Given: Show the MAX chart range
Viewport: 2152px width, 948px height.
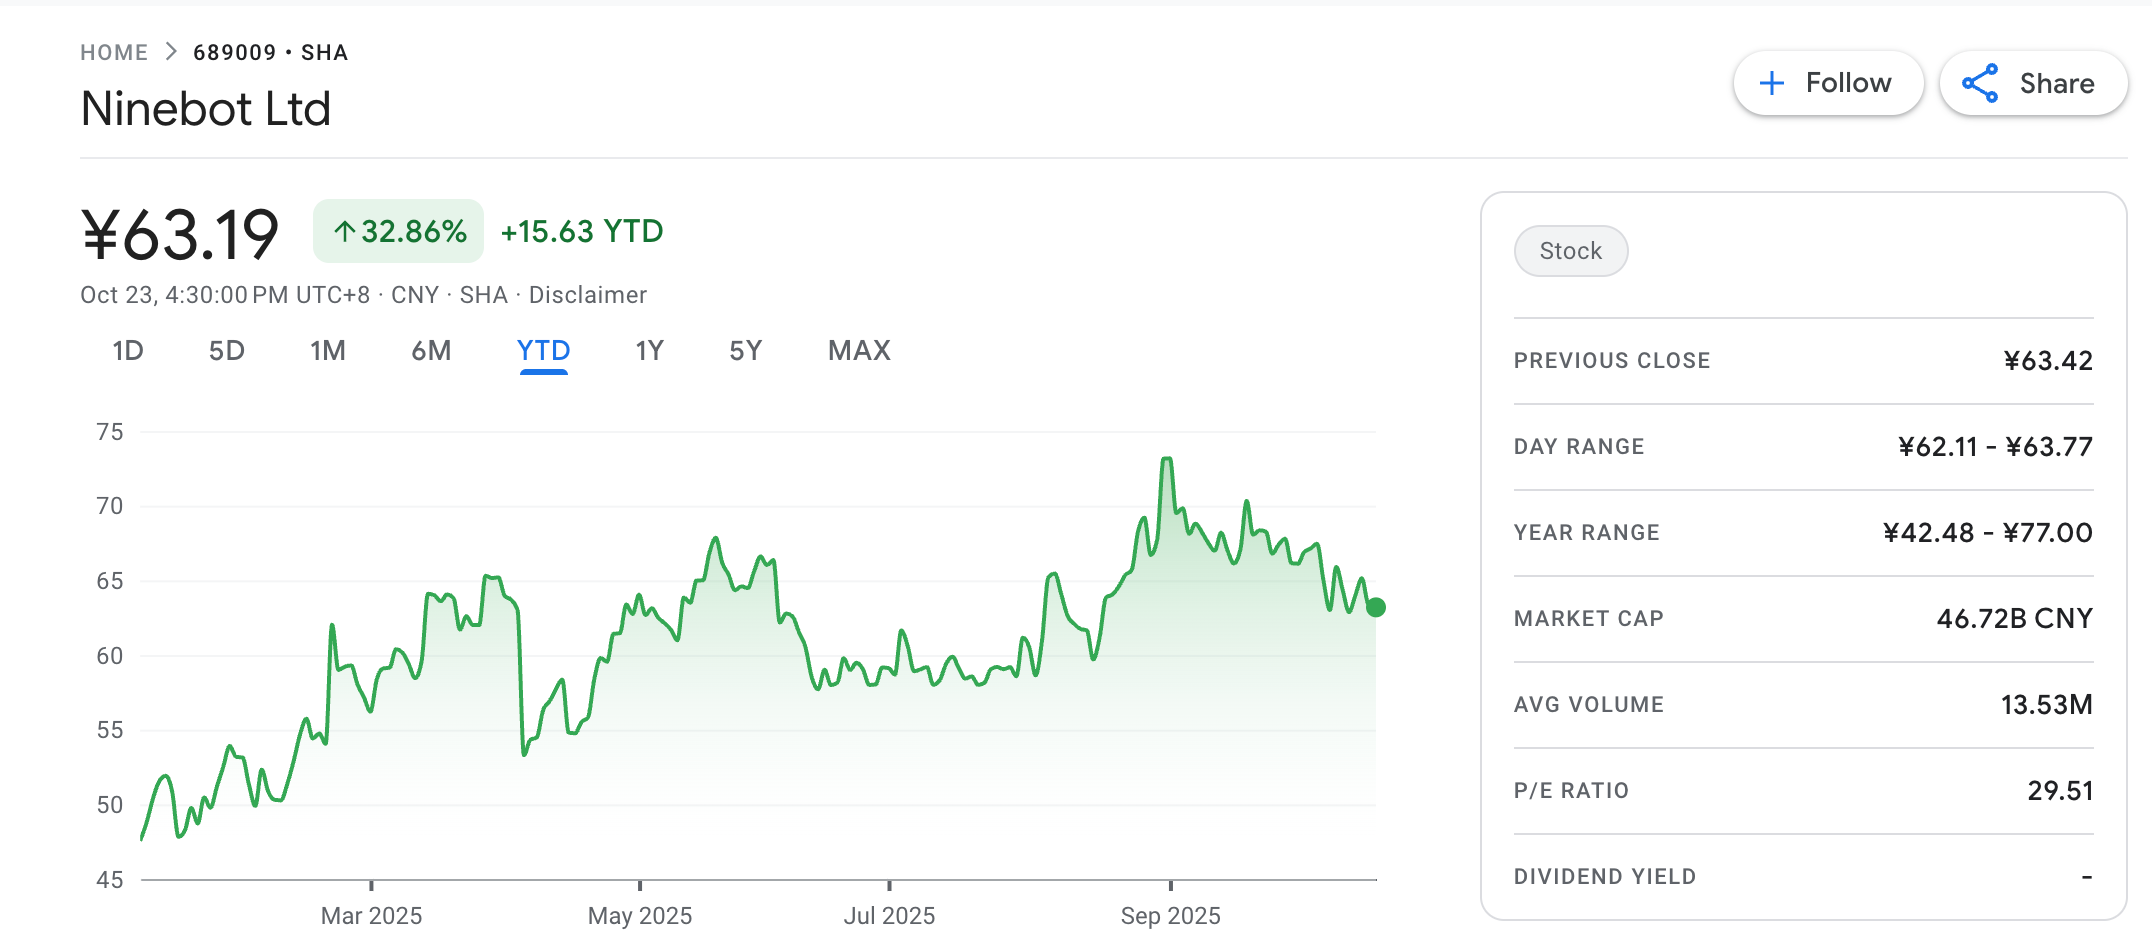Looking at the screenshot, I should coord(859,351).
